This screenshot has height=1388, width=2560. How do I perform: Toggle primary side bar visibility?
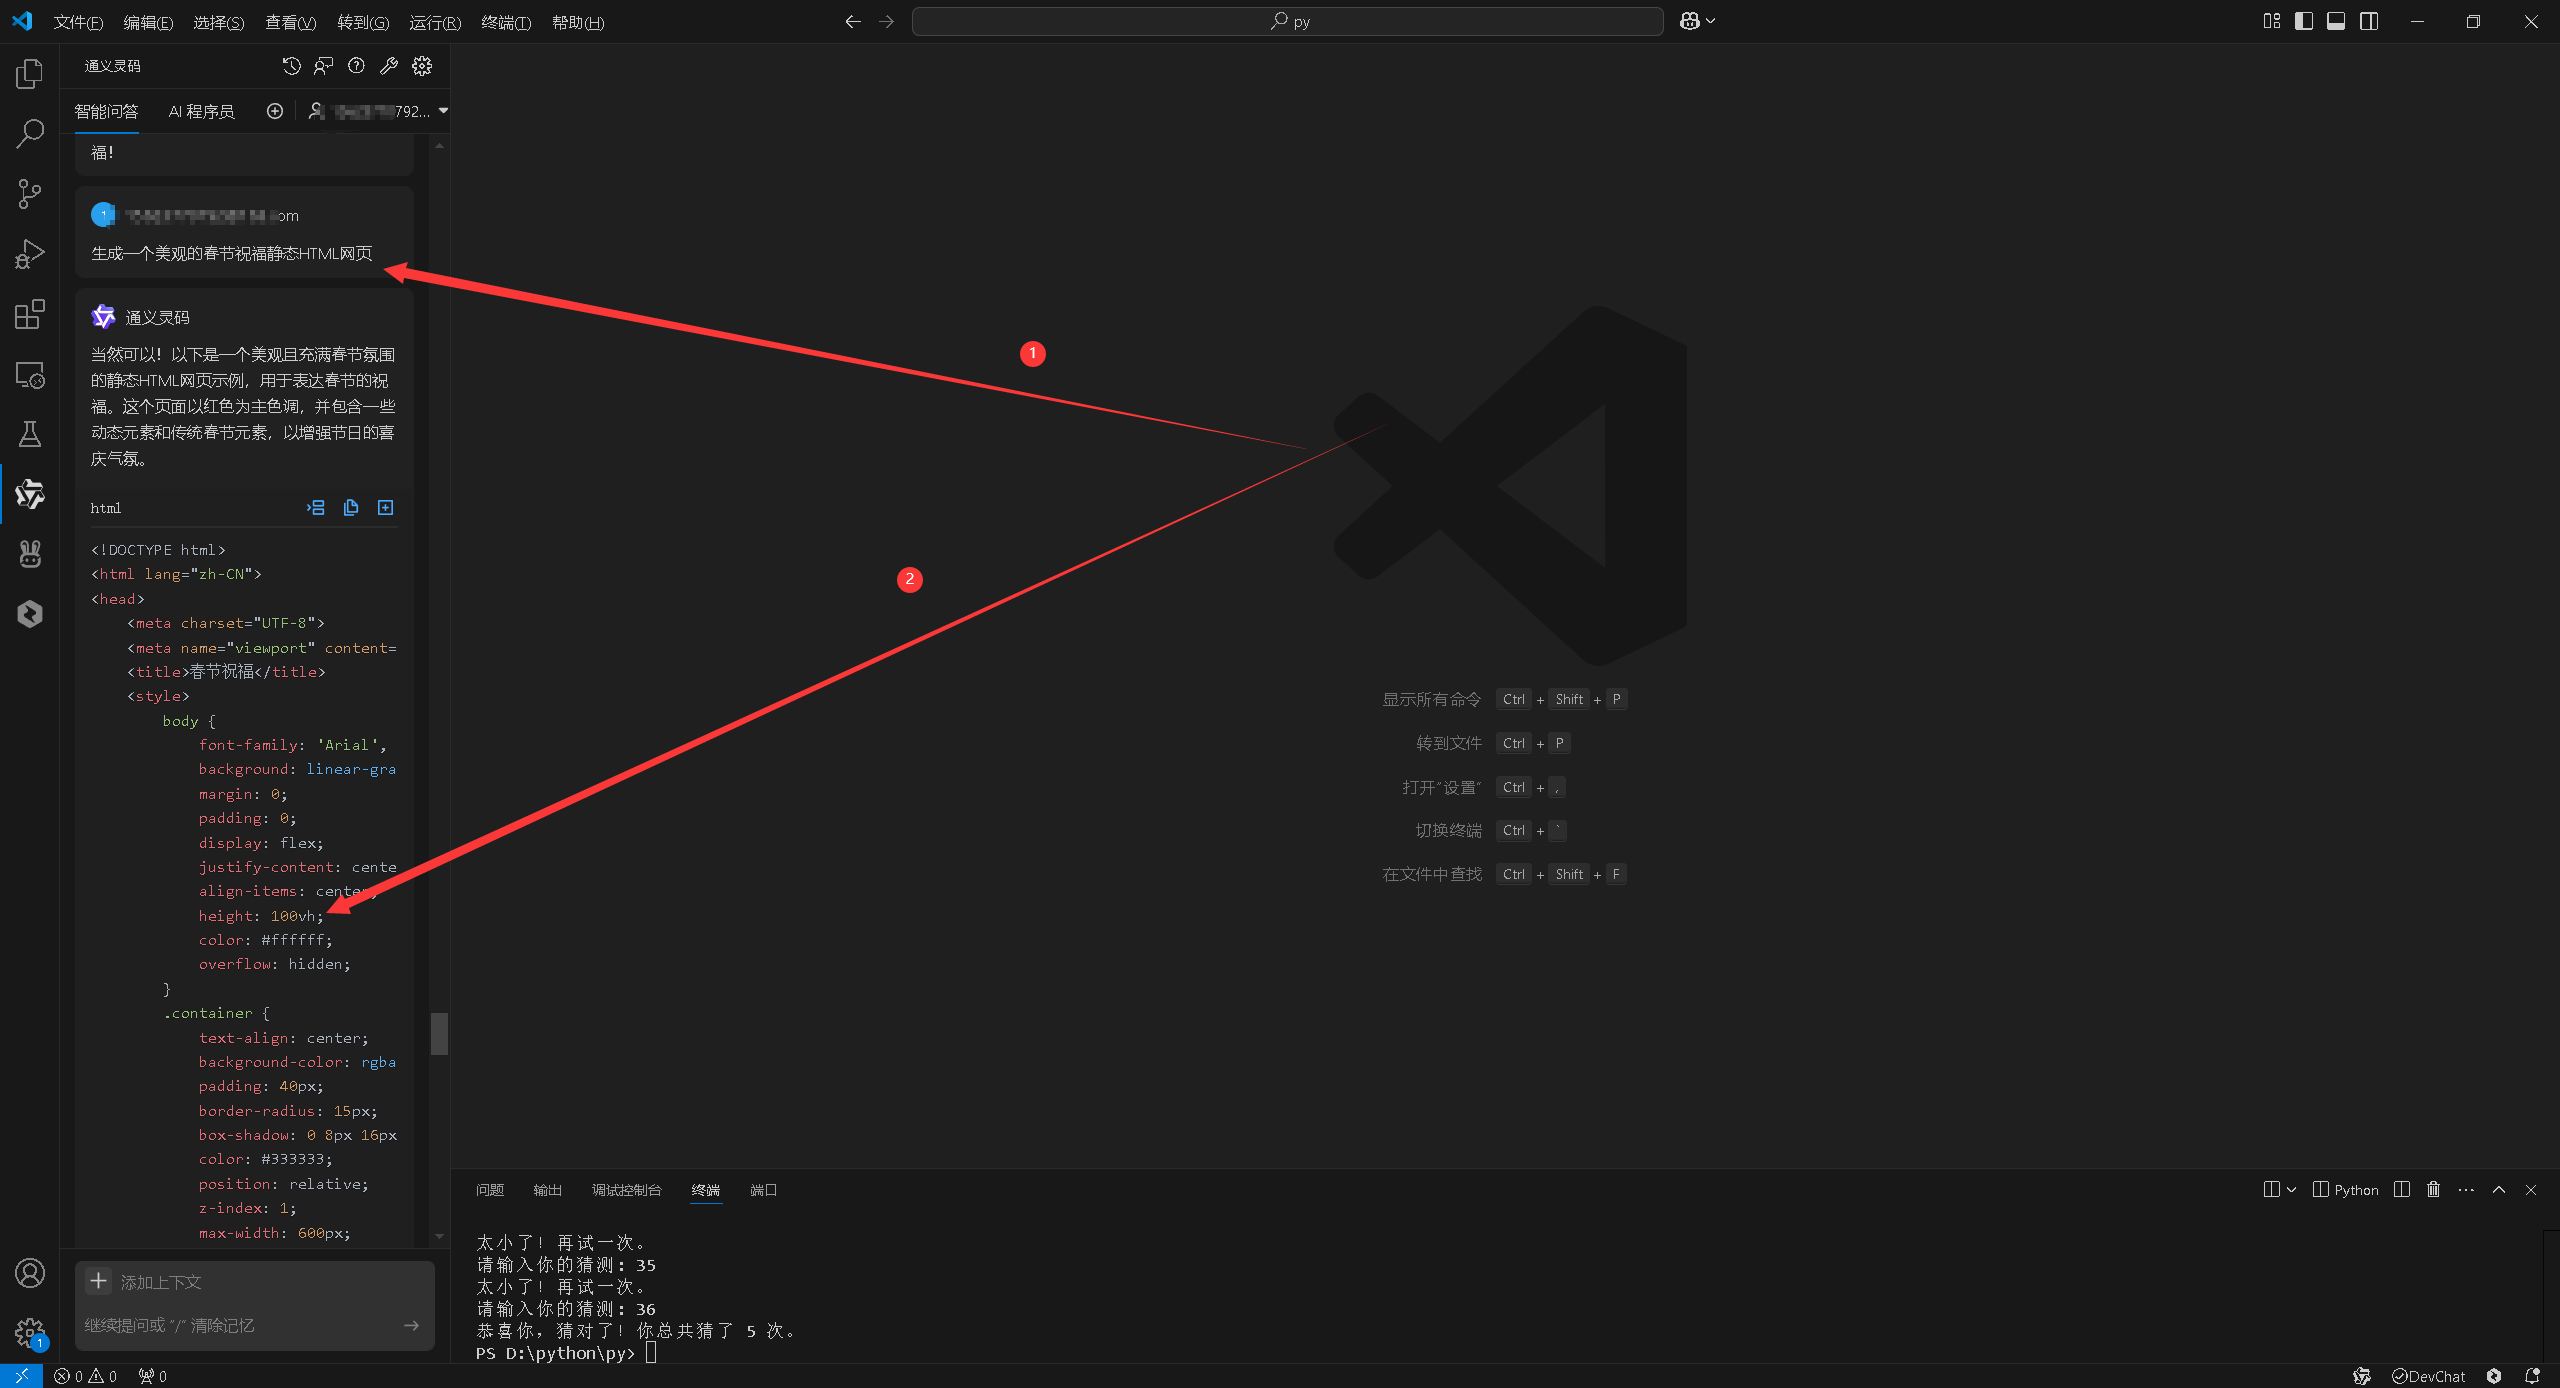click(2304, 21)
